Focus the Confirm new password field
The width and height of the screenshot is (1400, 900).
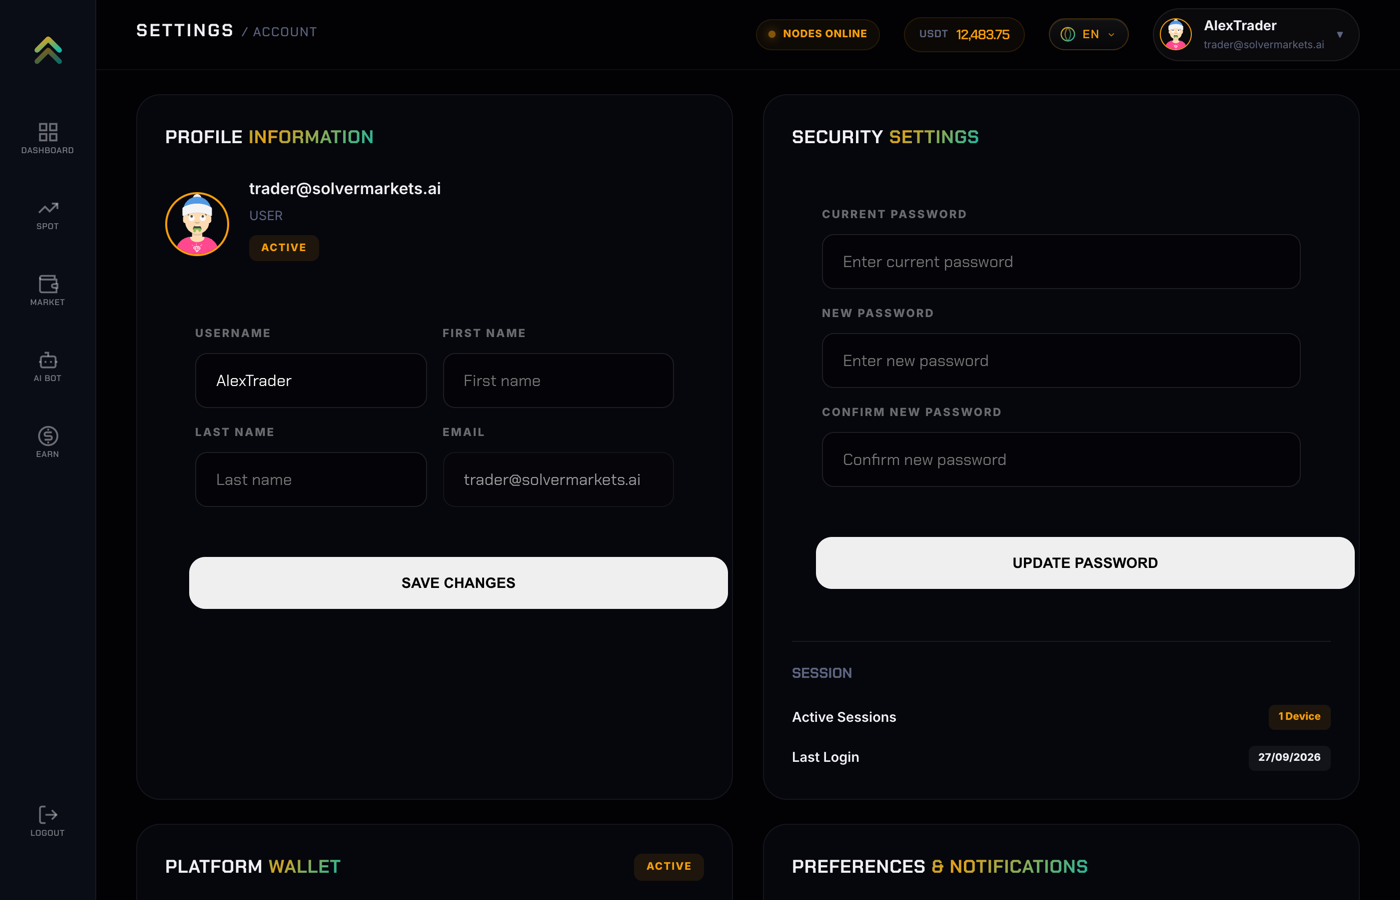click(x=1061, y=459)
